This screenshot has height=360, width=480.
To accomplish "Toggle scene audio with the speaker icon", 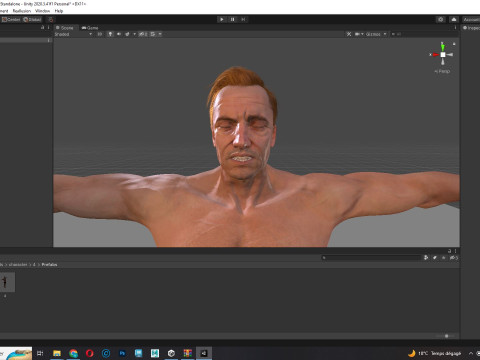I will 119,34.
